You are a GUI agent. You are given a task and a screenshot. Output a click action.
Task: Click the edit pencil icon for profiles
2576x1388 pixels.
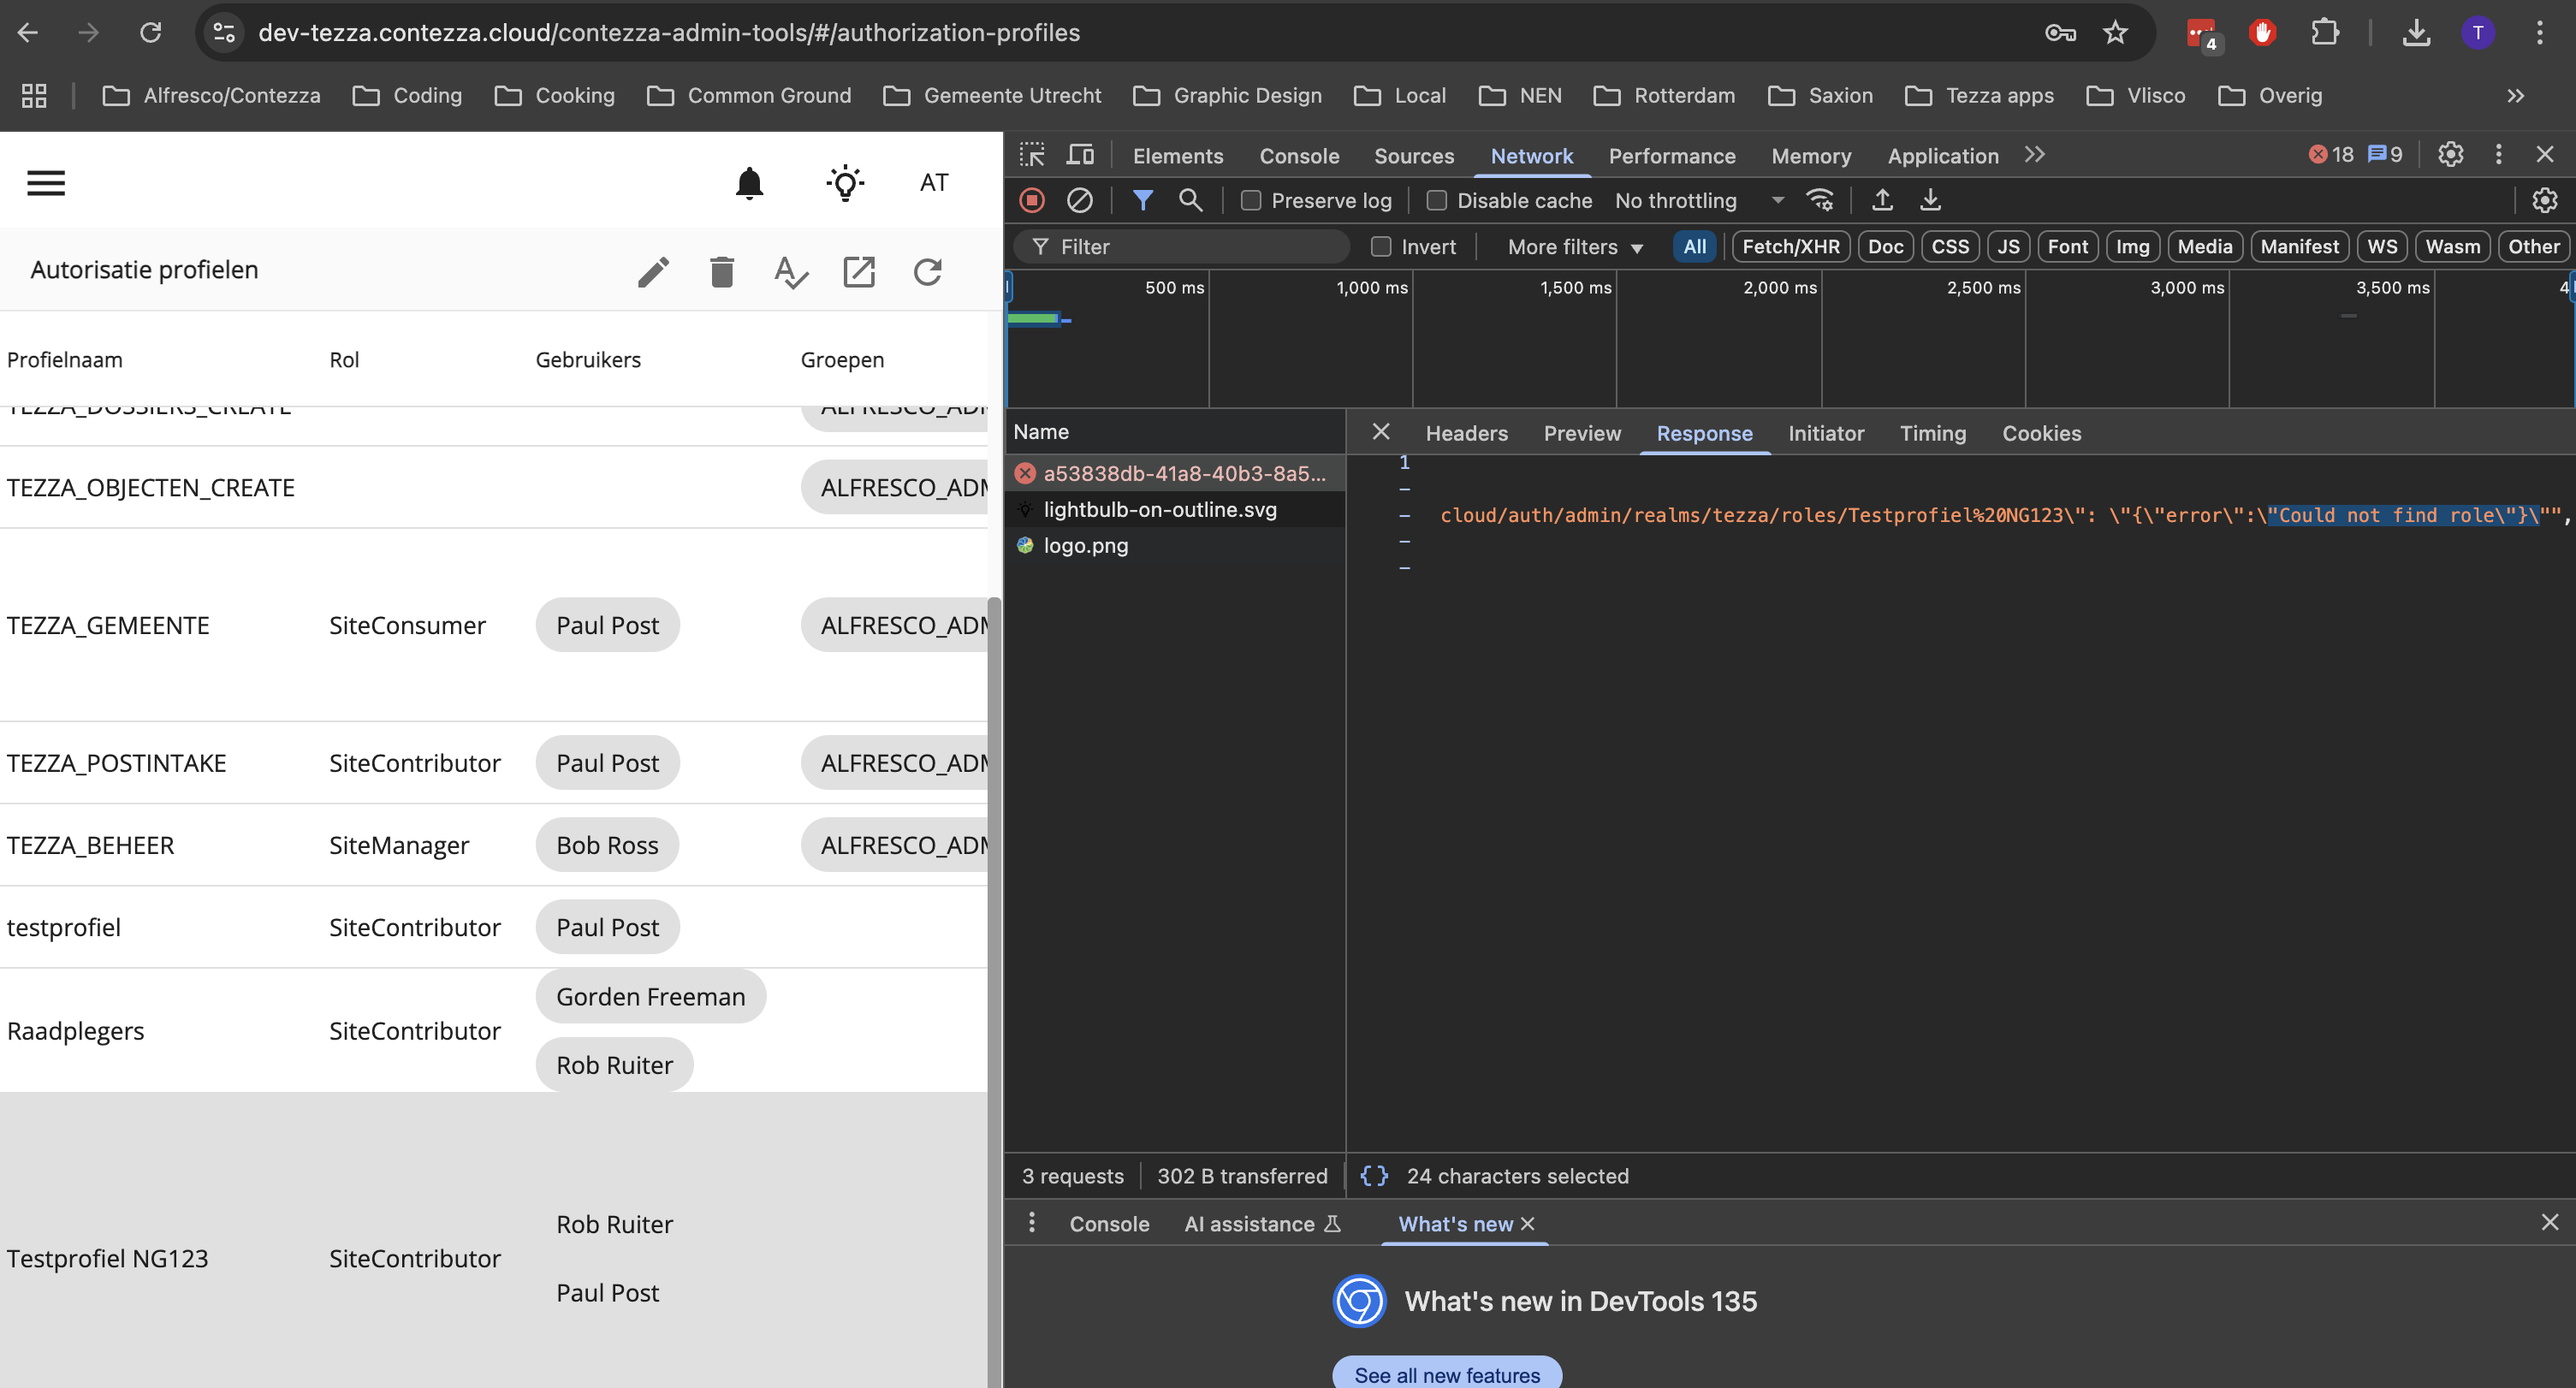pos(653,272)
